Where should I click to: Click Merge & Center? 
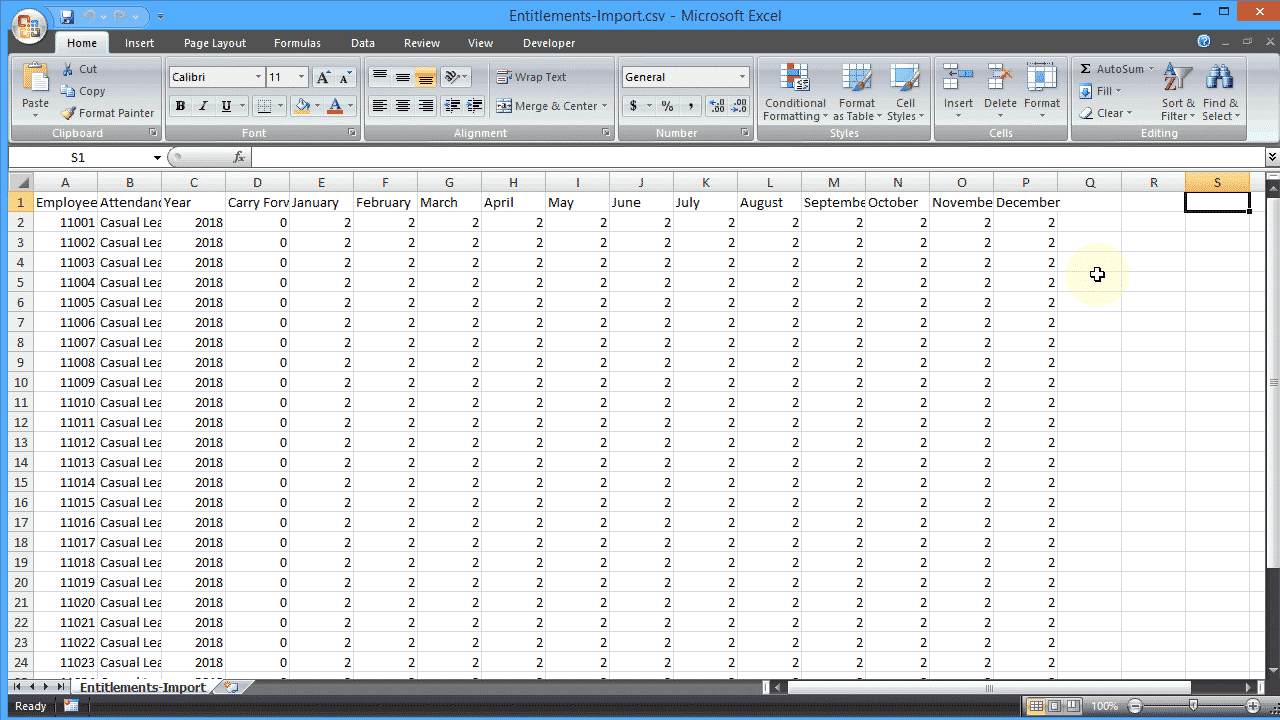pyautogui.click(x=551, y=106)
